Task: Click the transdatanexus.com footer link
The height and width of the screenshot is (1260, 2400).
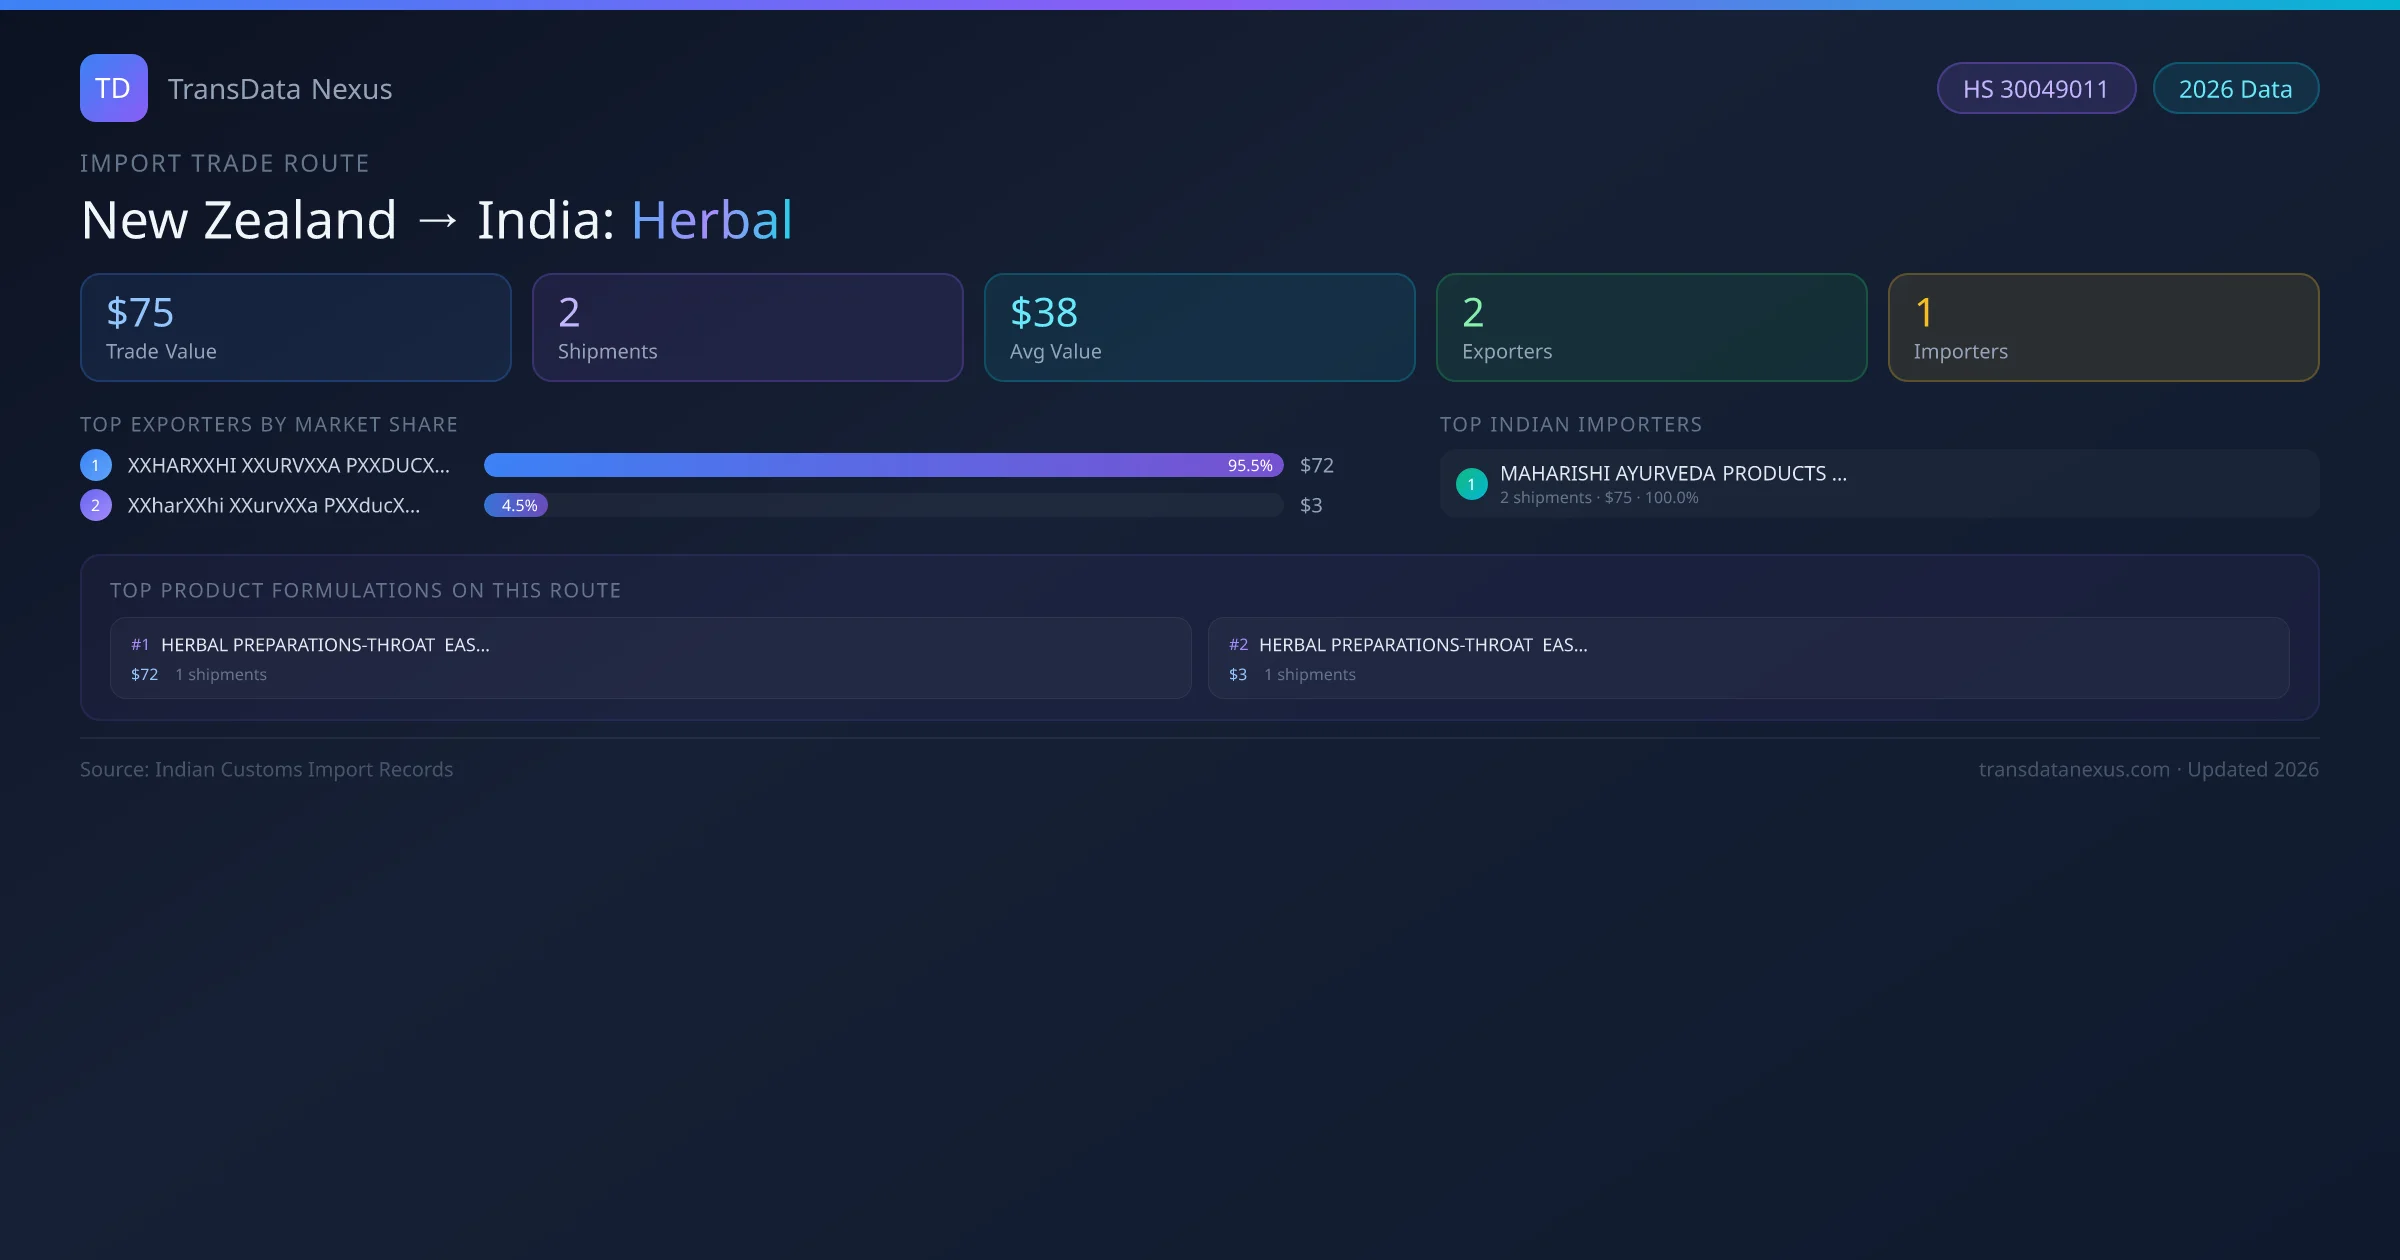Action: point(2073,769)
